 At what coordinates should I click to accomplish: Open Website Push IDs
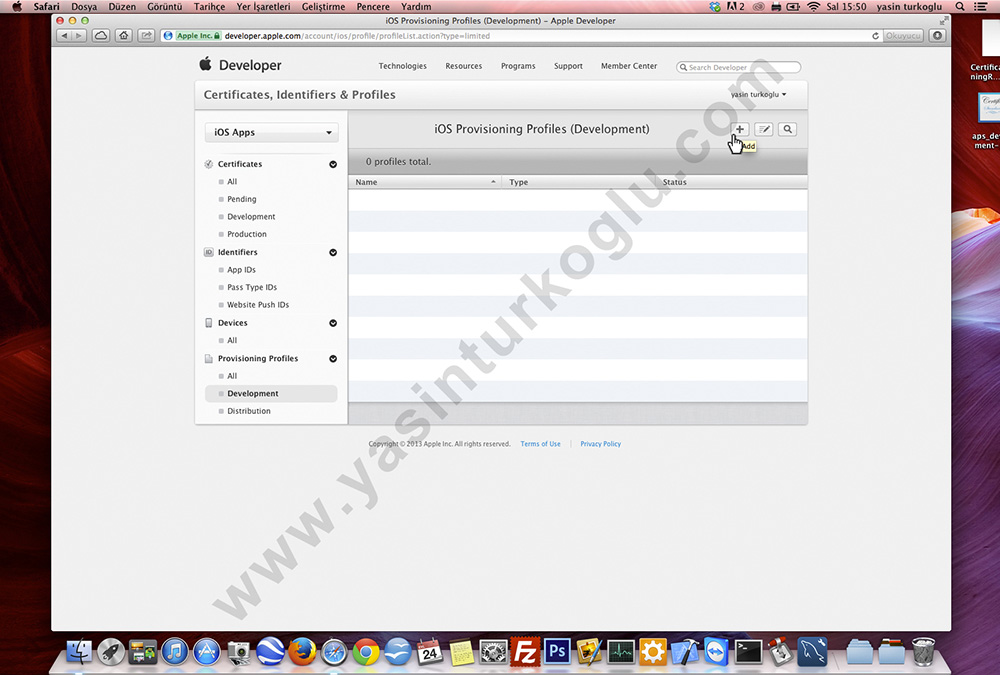(258, 305)
